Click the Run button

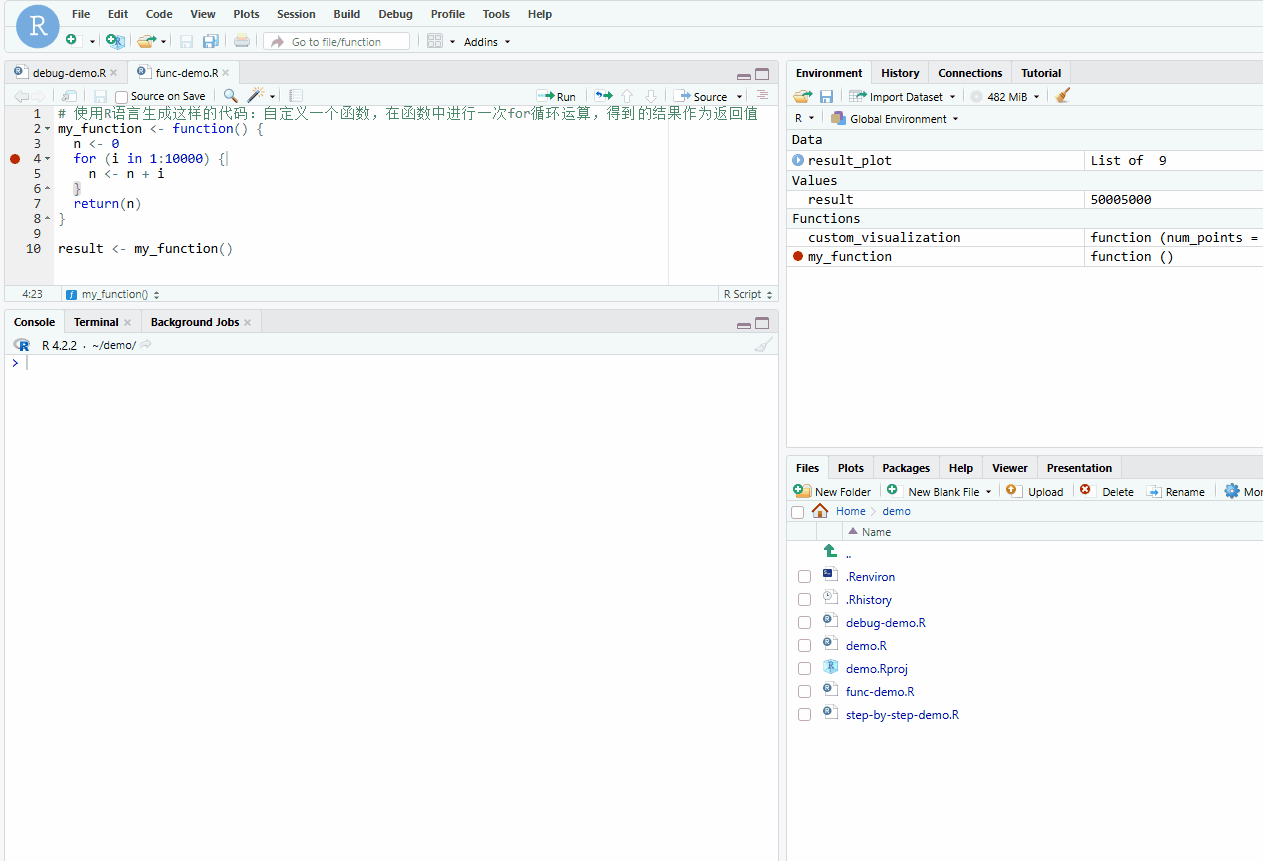[x=556, y=96]
